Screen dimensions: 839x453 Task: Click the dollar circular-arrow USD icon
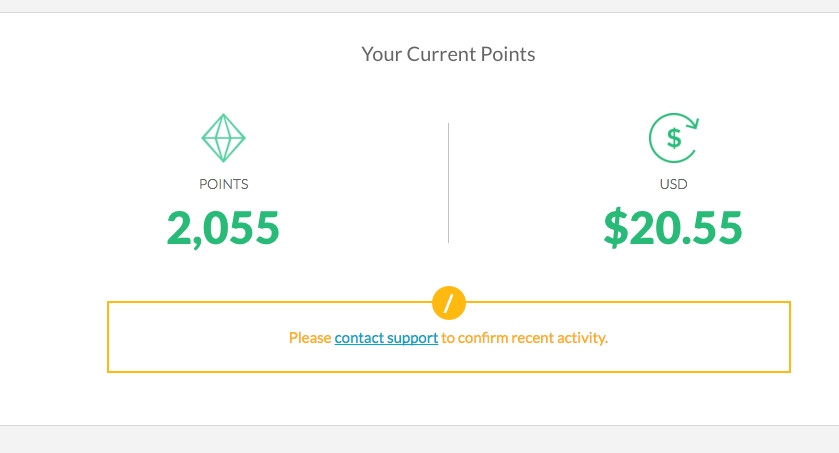coord(674,138)
